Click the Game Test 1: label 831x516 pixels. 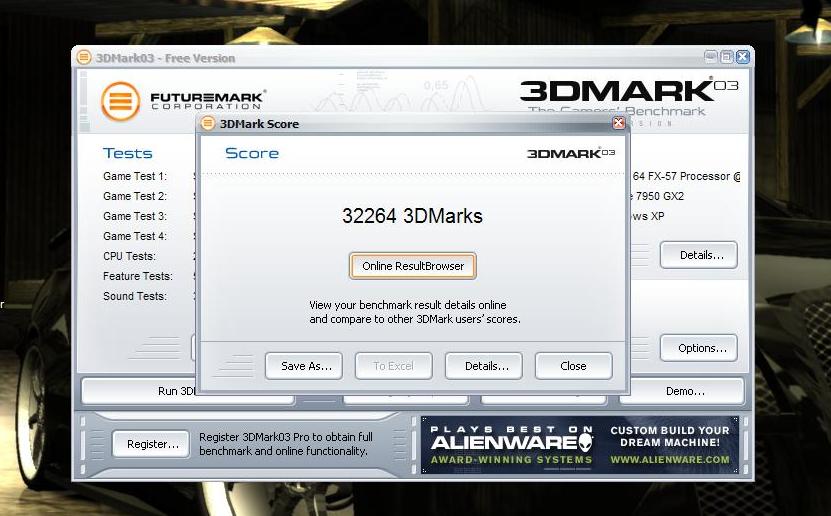pos(135,176)
